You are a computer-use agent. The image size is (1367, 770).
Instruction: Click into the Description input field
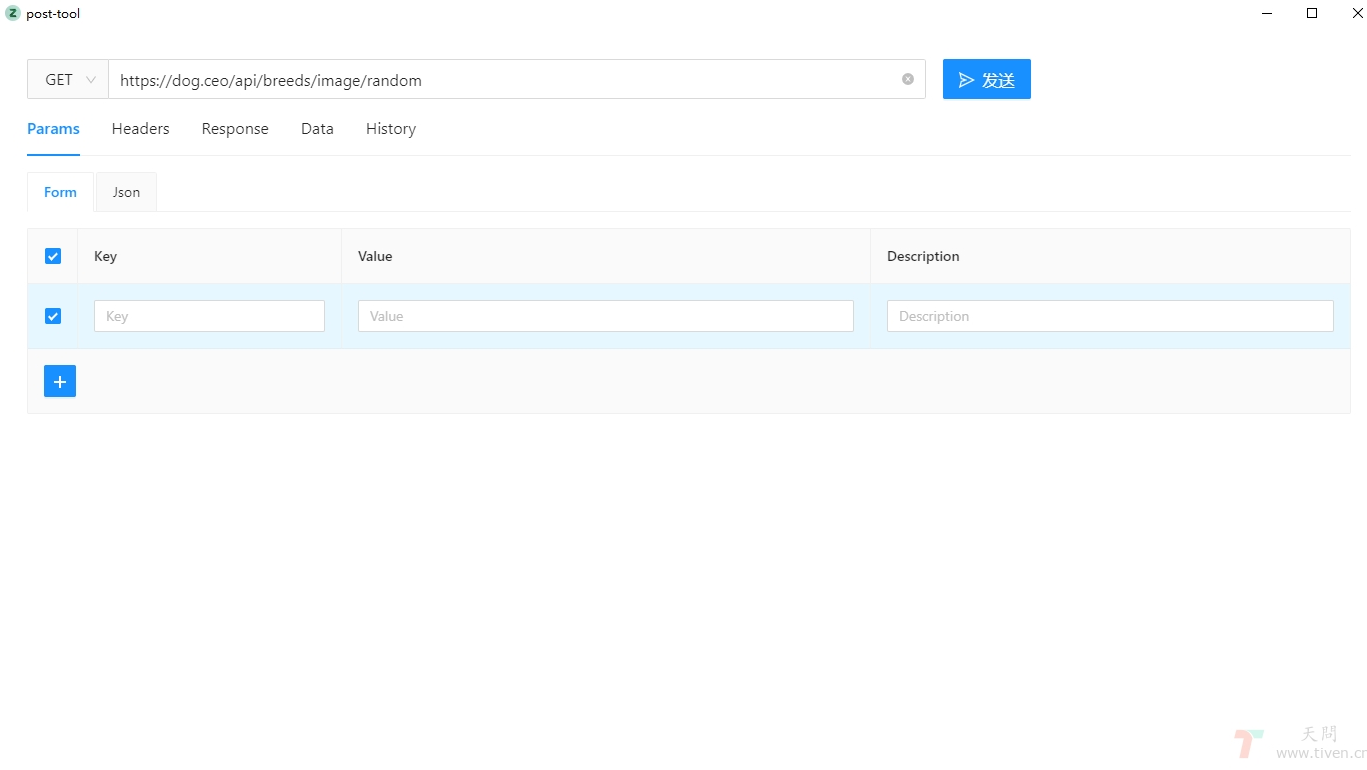click(x=1110, y=316)
